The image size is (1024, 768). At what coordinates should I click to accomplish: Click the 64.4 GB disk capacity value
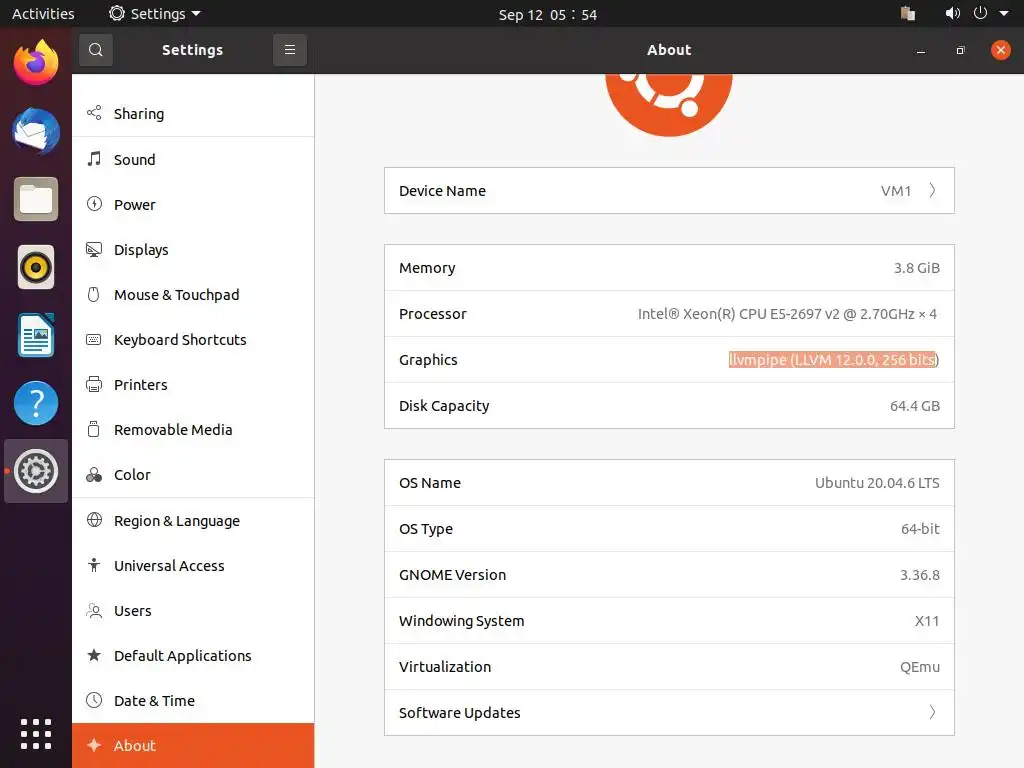tap(914, 406)
